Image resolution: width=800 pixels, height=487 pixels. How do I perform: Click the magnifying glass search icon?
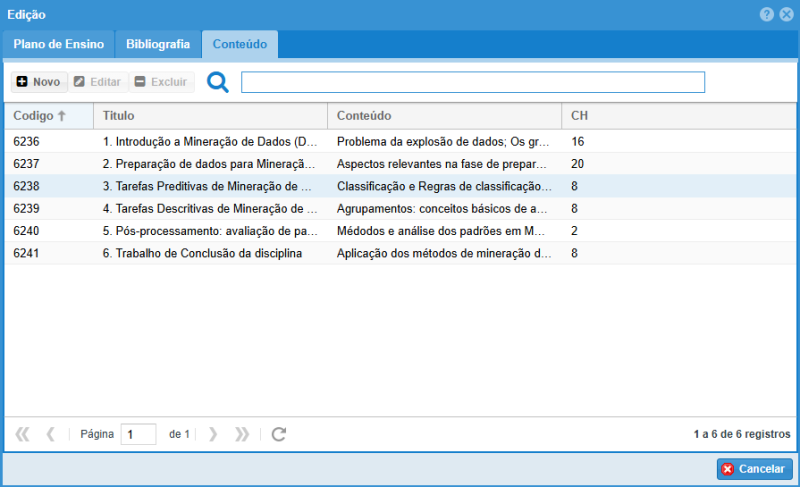[217, 82]
